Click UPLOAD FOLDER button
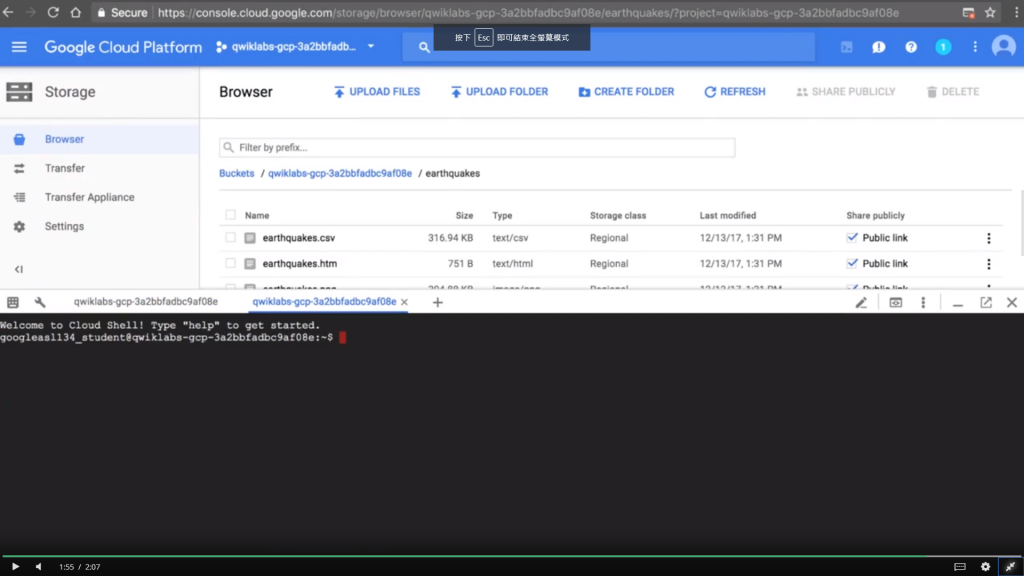This screenshot has width=1024, height=576. click(x=499, y=92)
